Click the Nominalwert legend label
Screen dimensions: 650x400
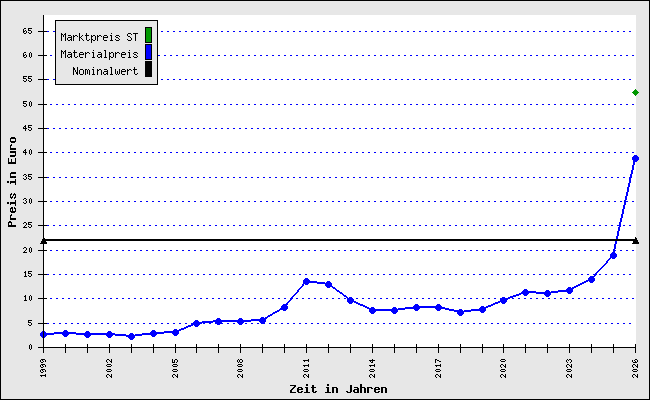(105, 70)
